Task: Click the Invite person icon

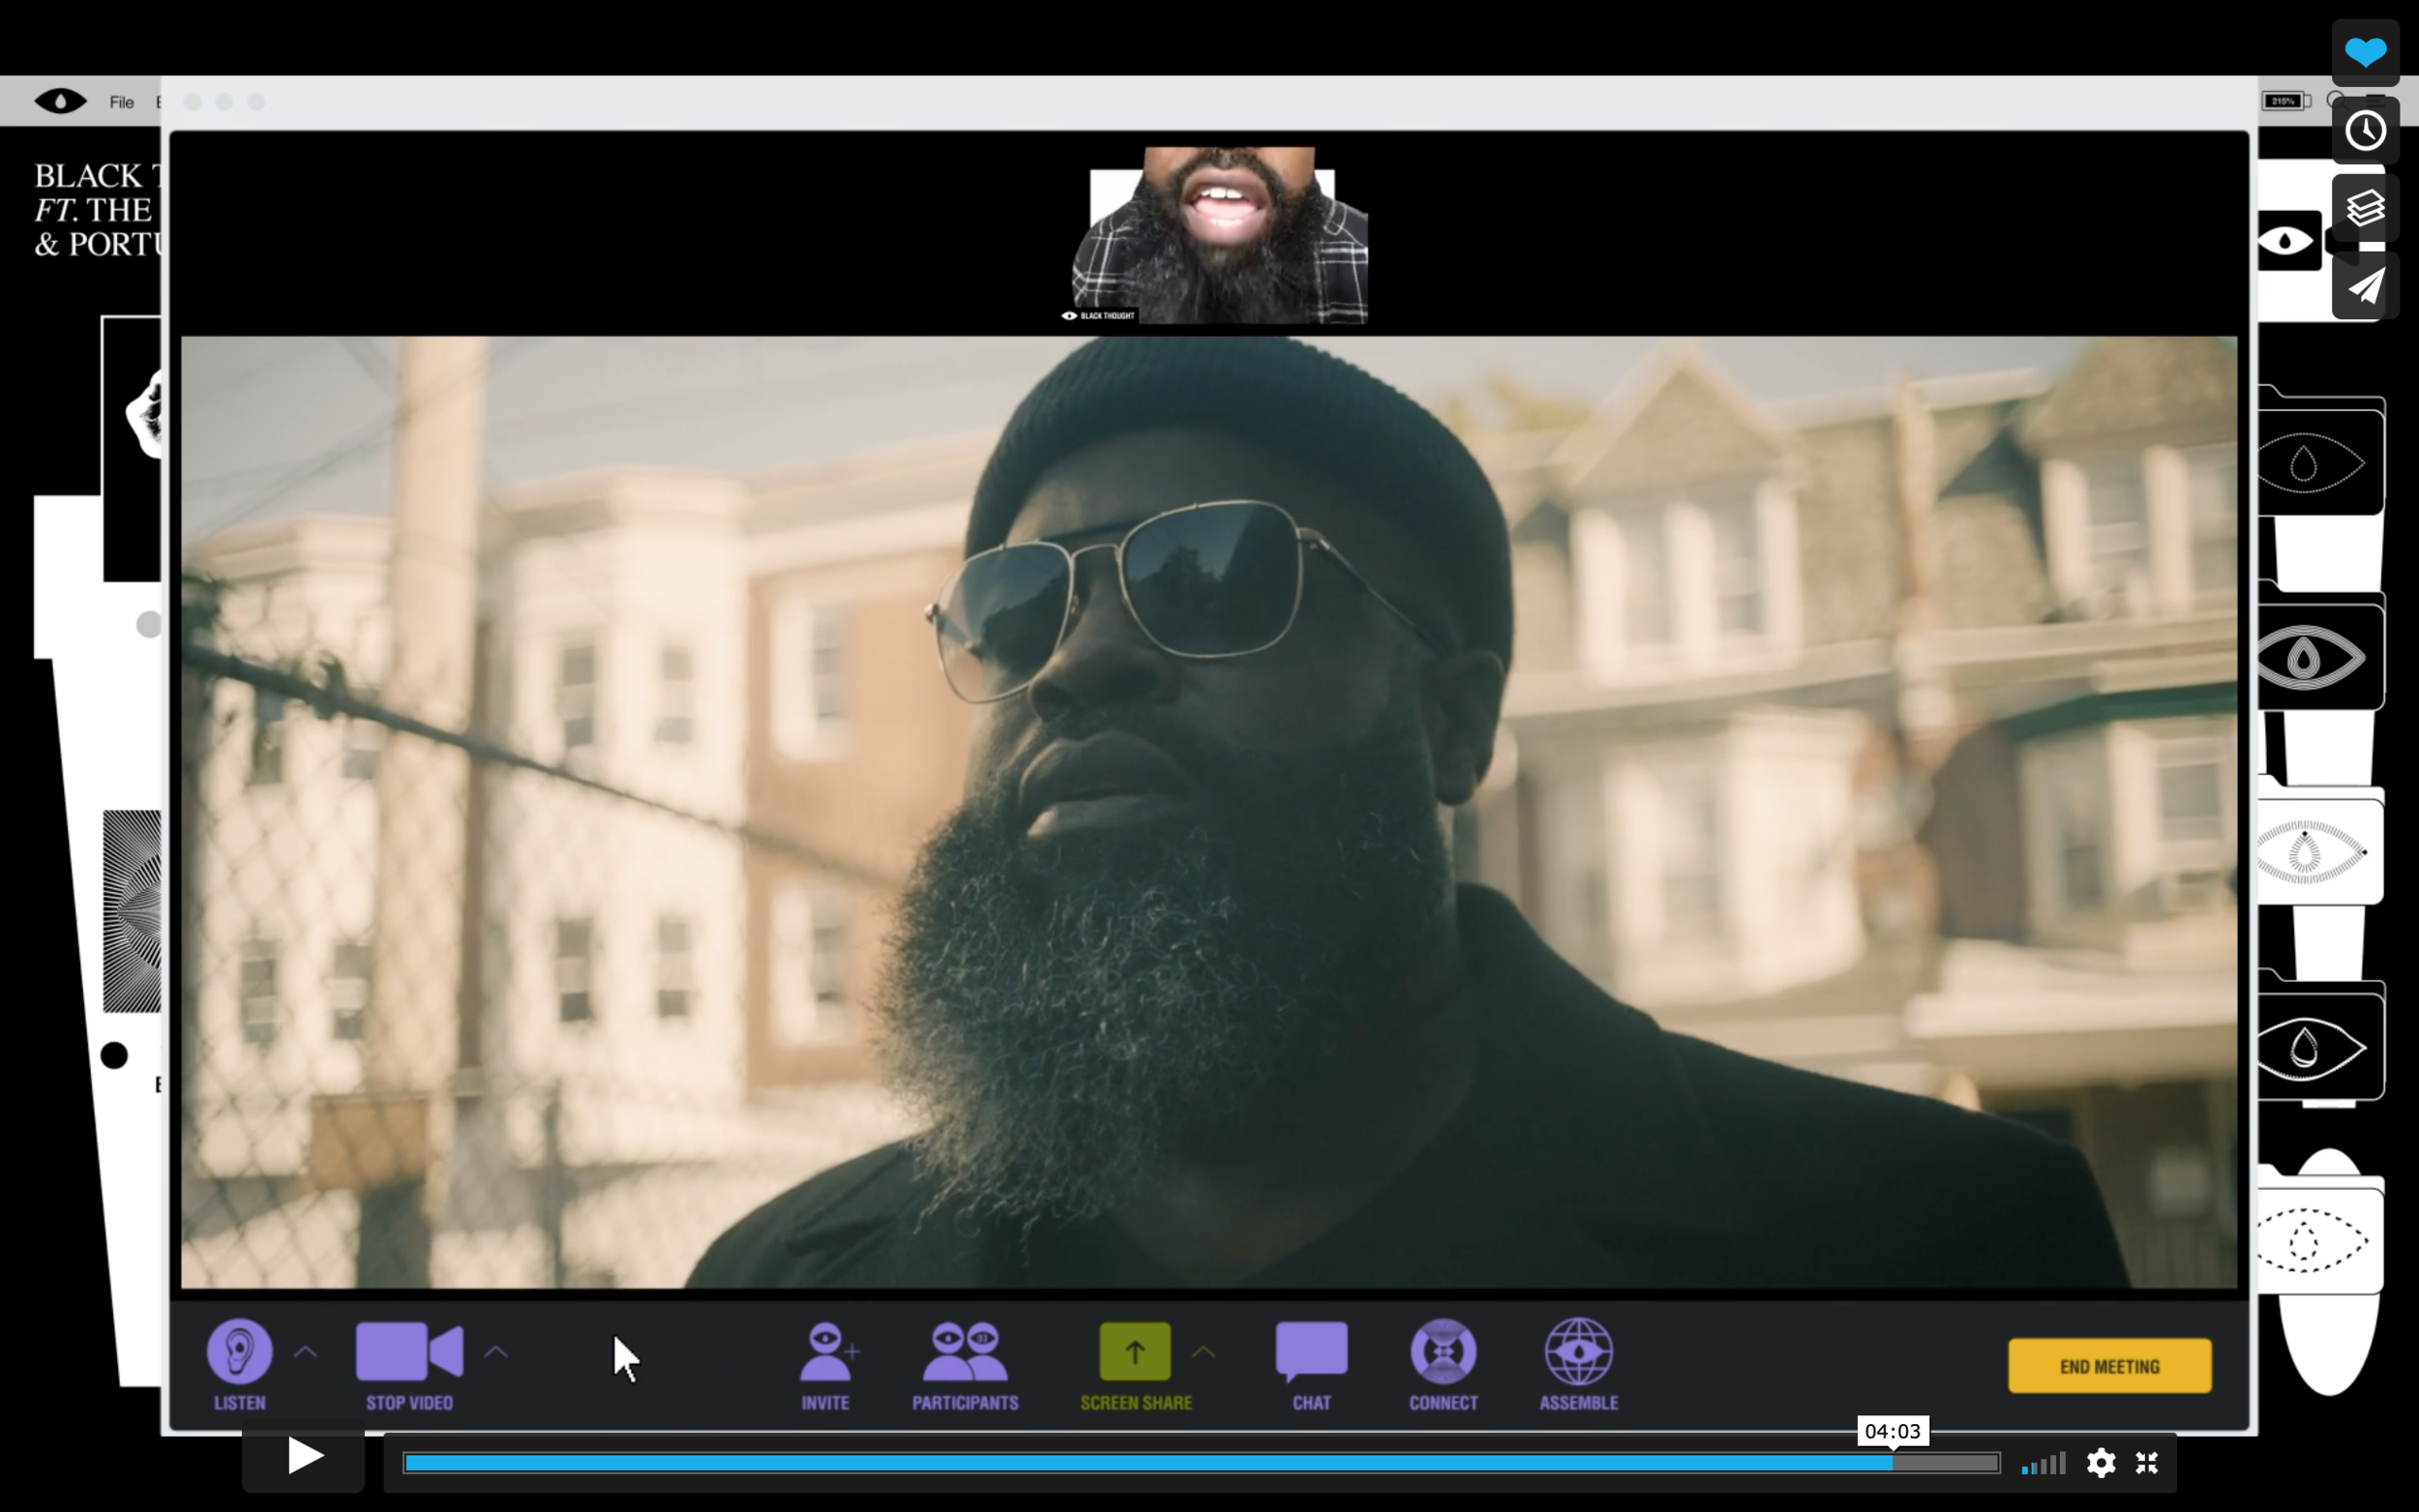Action: click(826, 1353)
